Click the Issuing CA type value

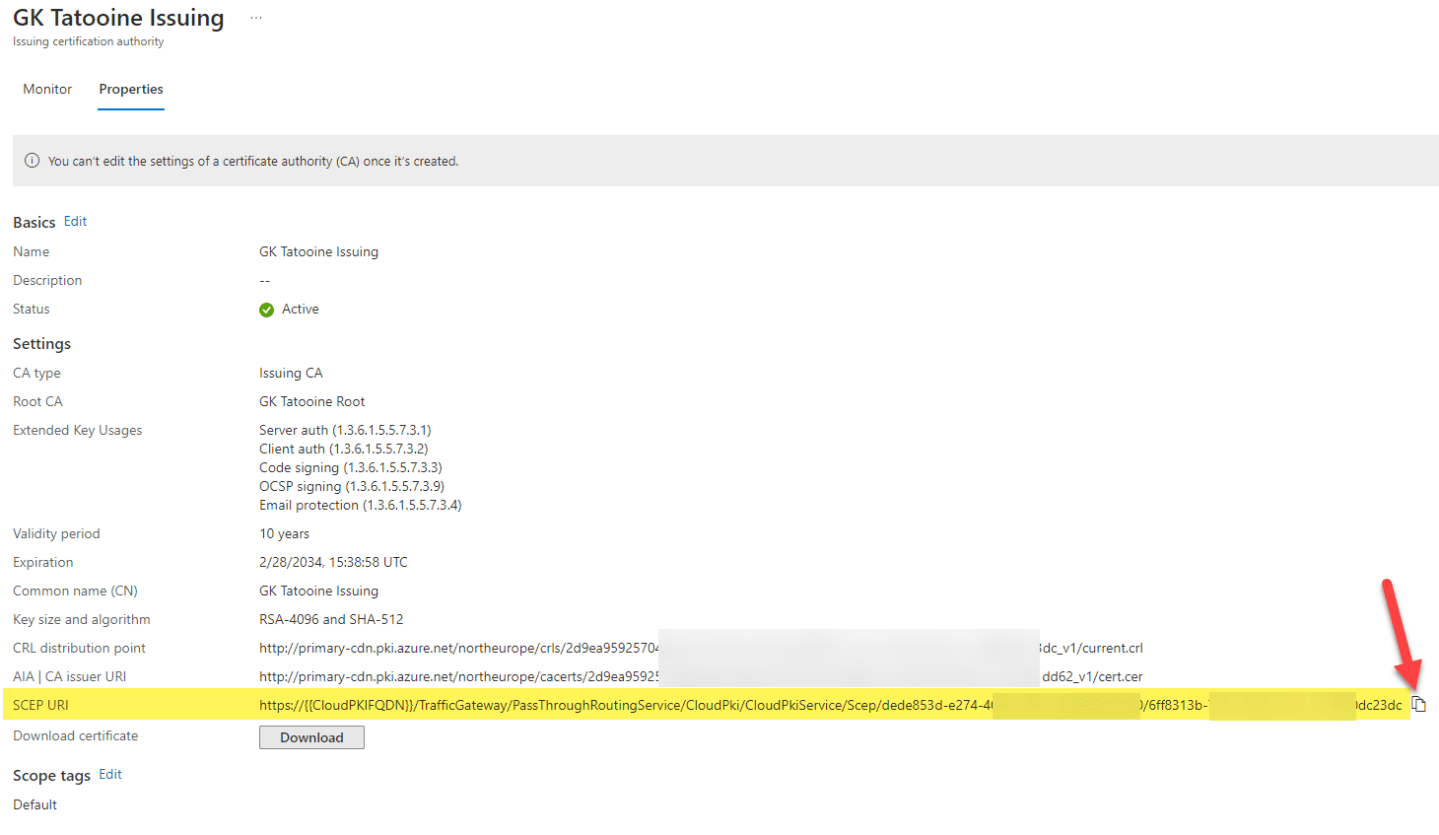[290, 372]
